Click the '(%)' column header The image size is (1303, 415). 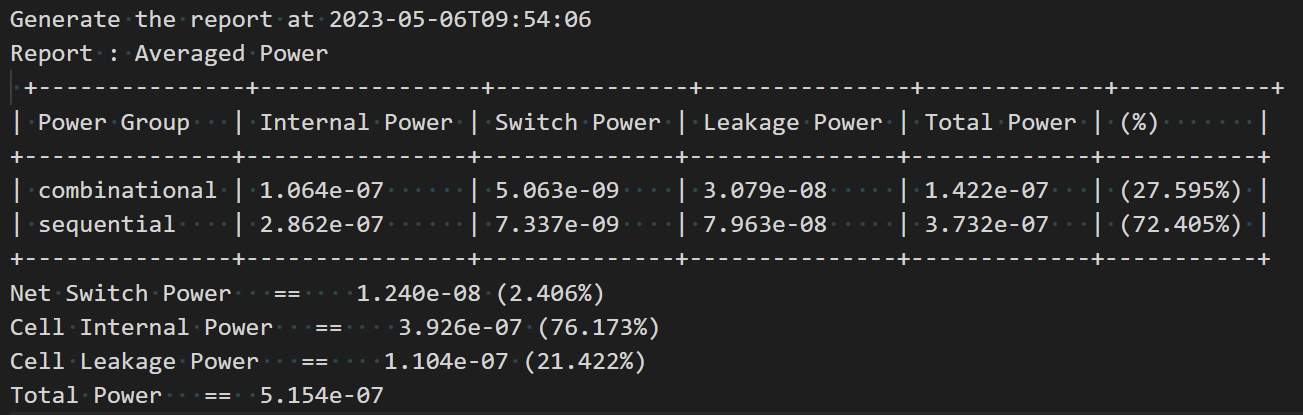point(1139,123)
